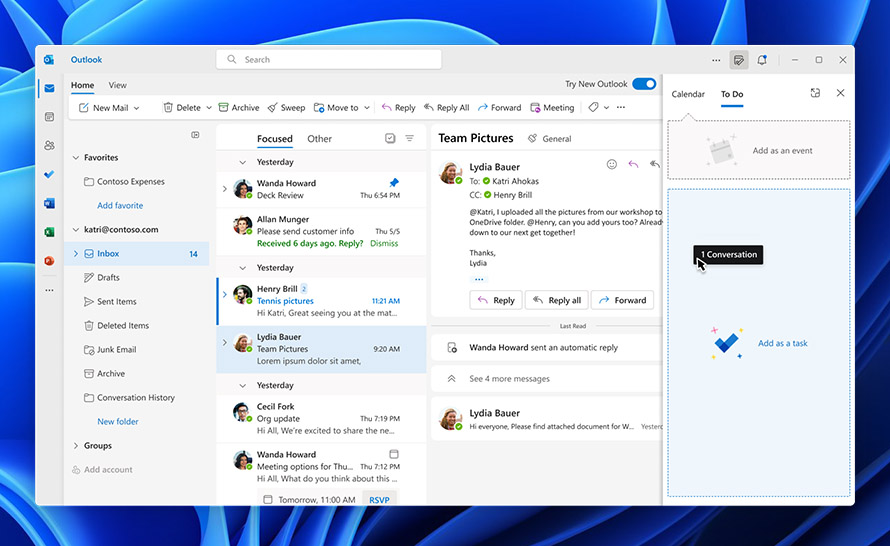This screenshot has width=890, height=546.
Task: Click the select-all checkbox icon in message list
Action: coord(390,138)
